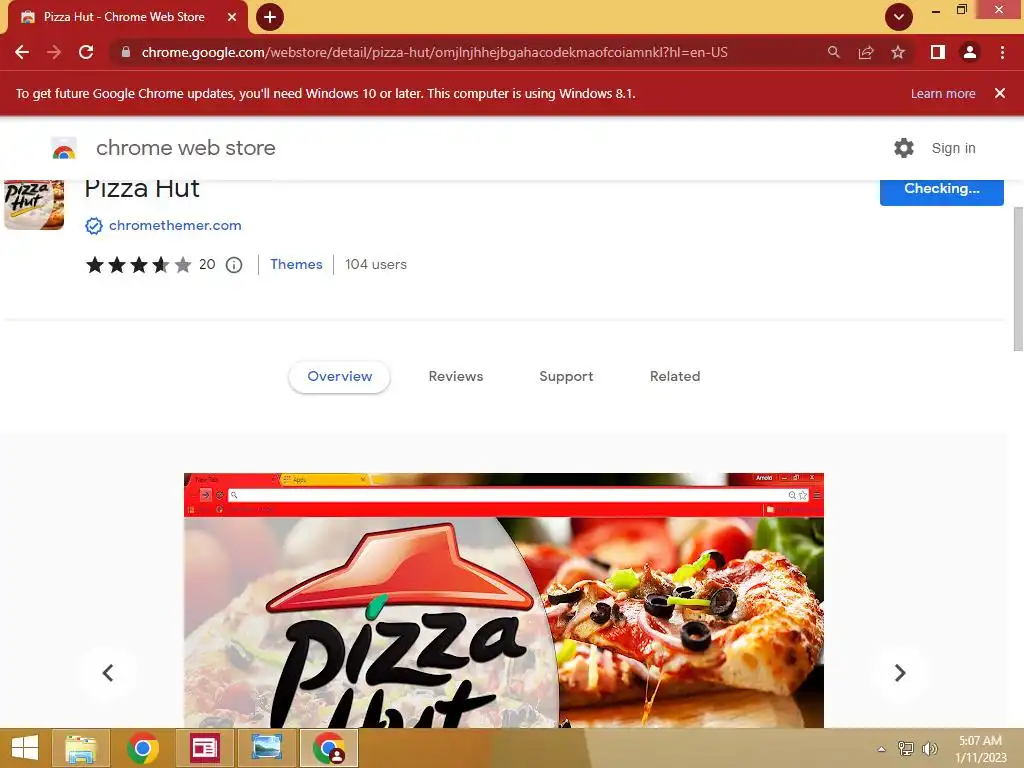
Task: Click the forward navigation arrow
Action: coord(54,52)
